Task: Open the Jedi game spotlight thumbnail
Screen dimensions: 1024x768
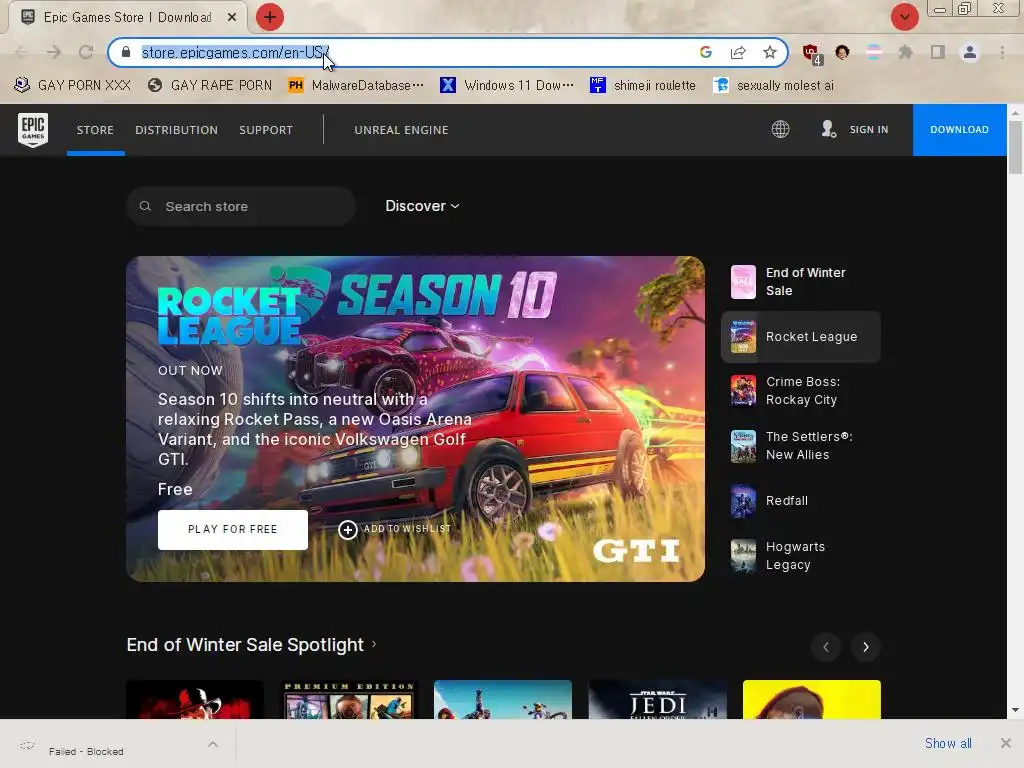Action: [658, 699]
